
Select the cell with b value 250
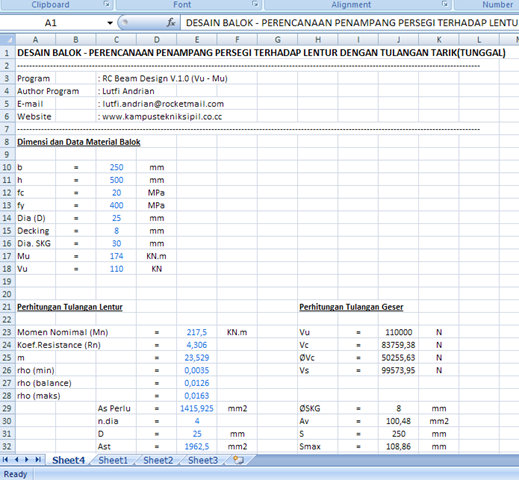(x=116, y=167)
